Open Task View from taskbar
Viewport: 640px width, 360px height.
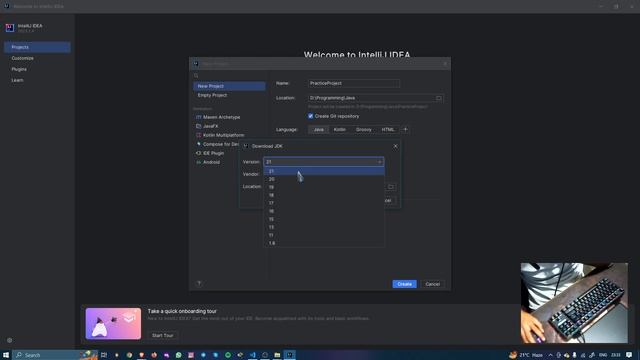104,355
